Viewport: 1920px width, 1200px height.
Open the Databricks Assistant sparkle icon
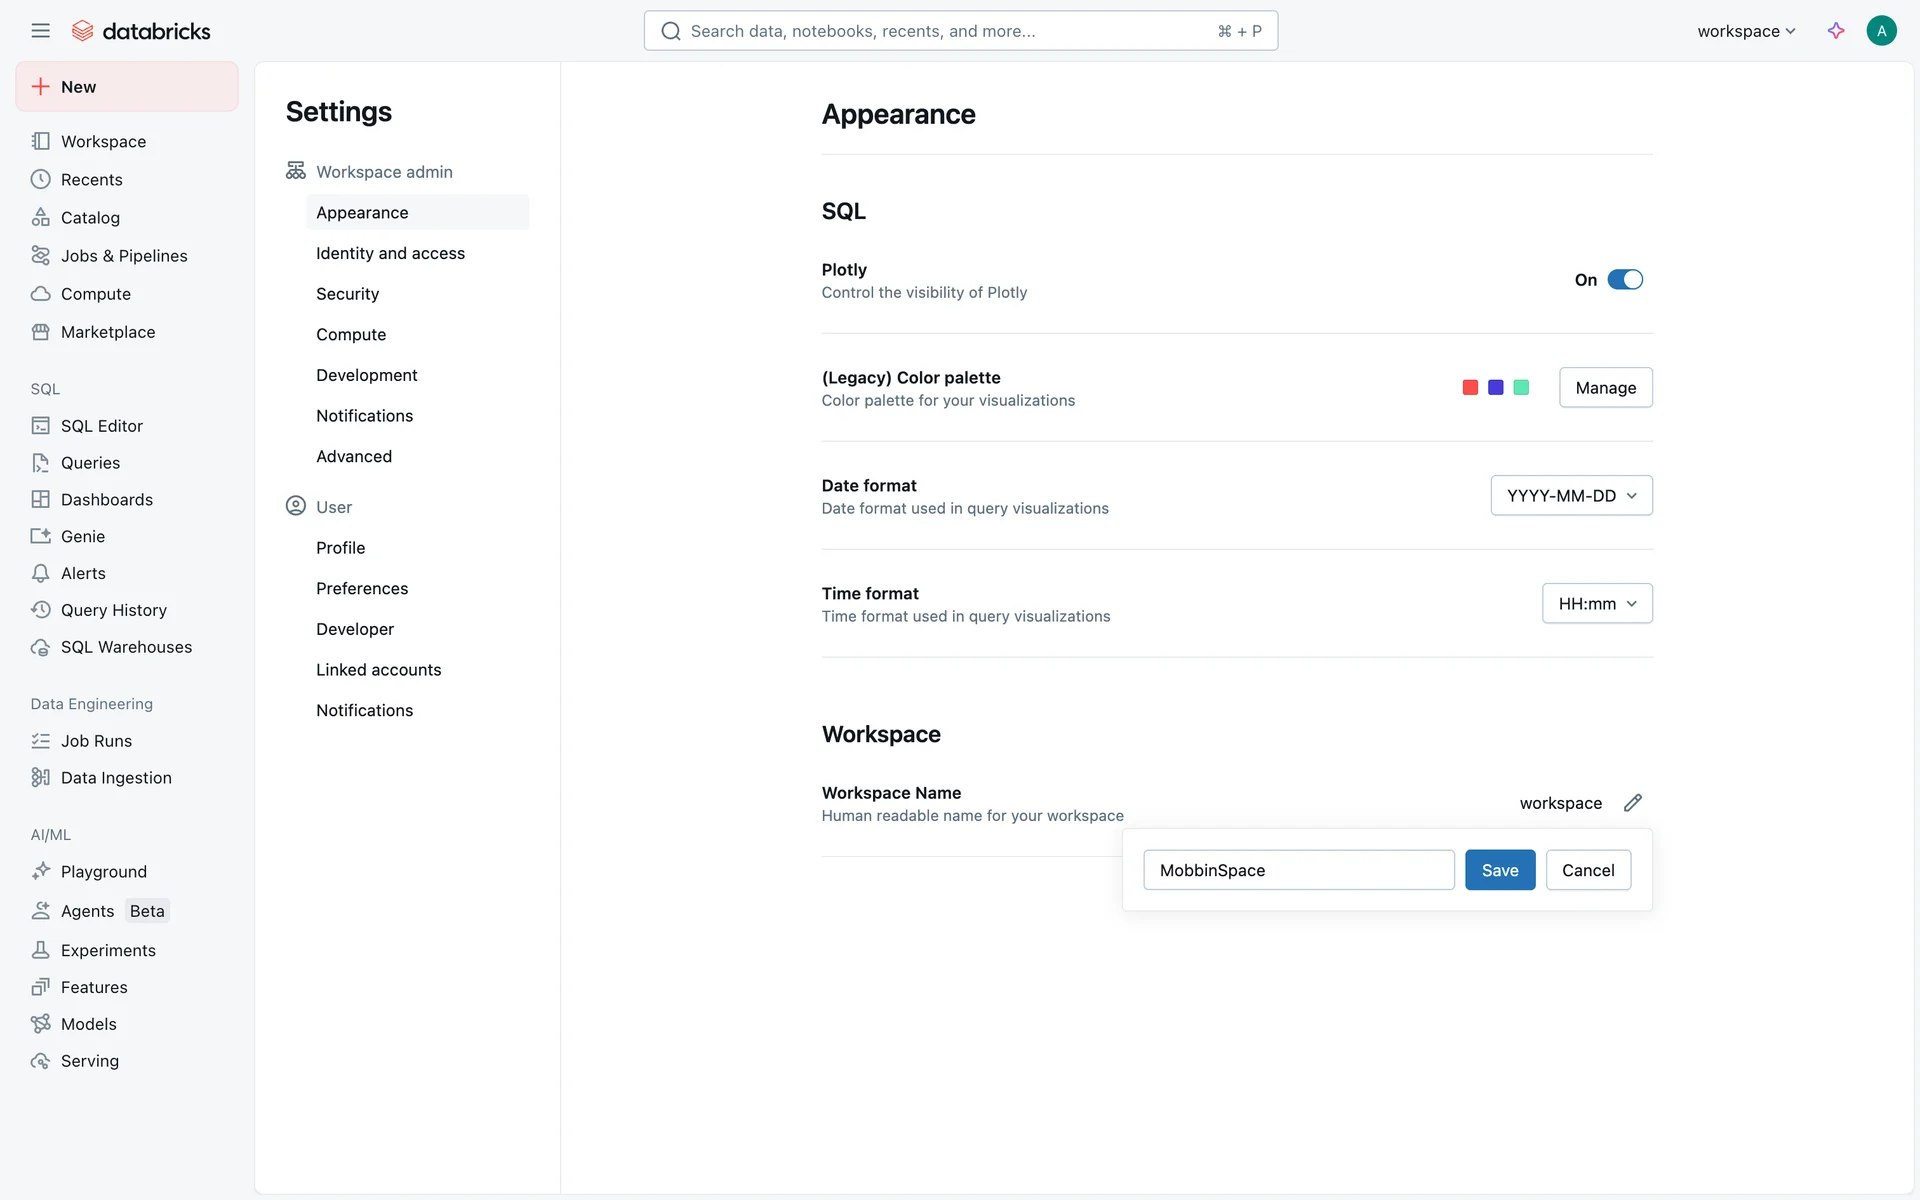click(1836, 31)
